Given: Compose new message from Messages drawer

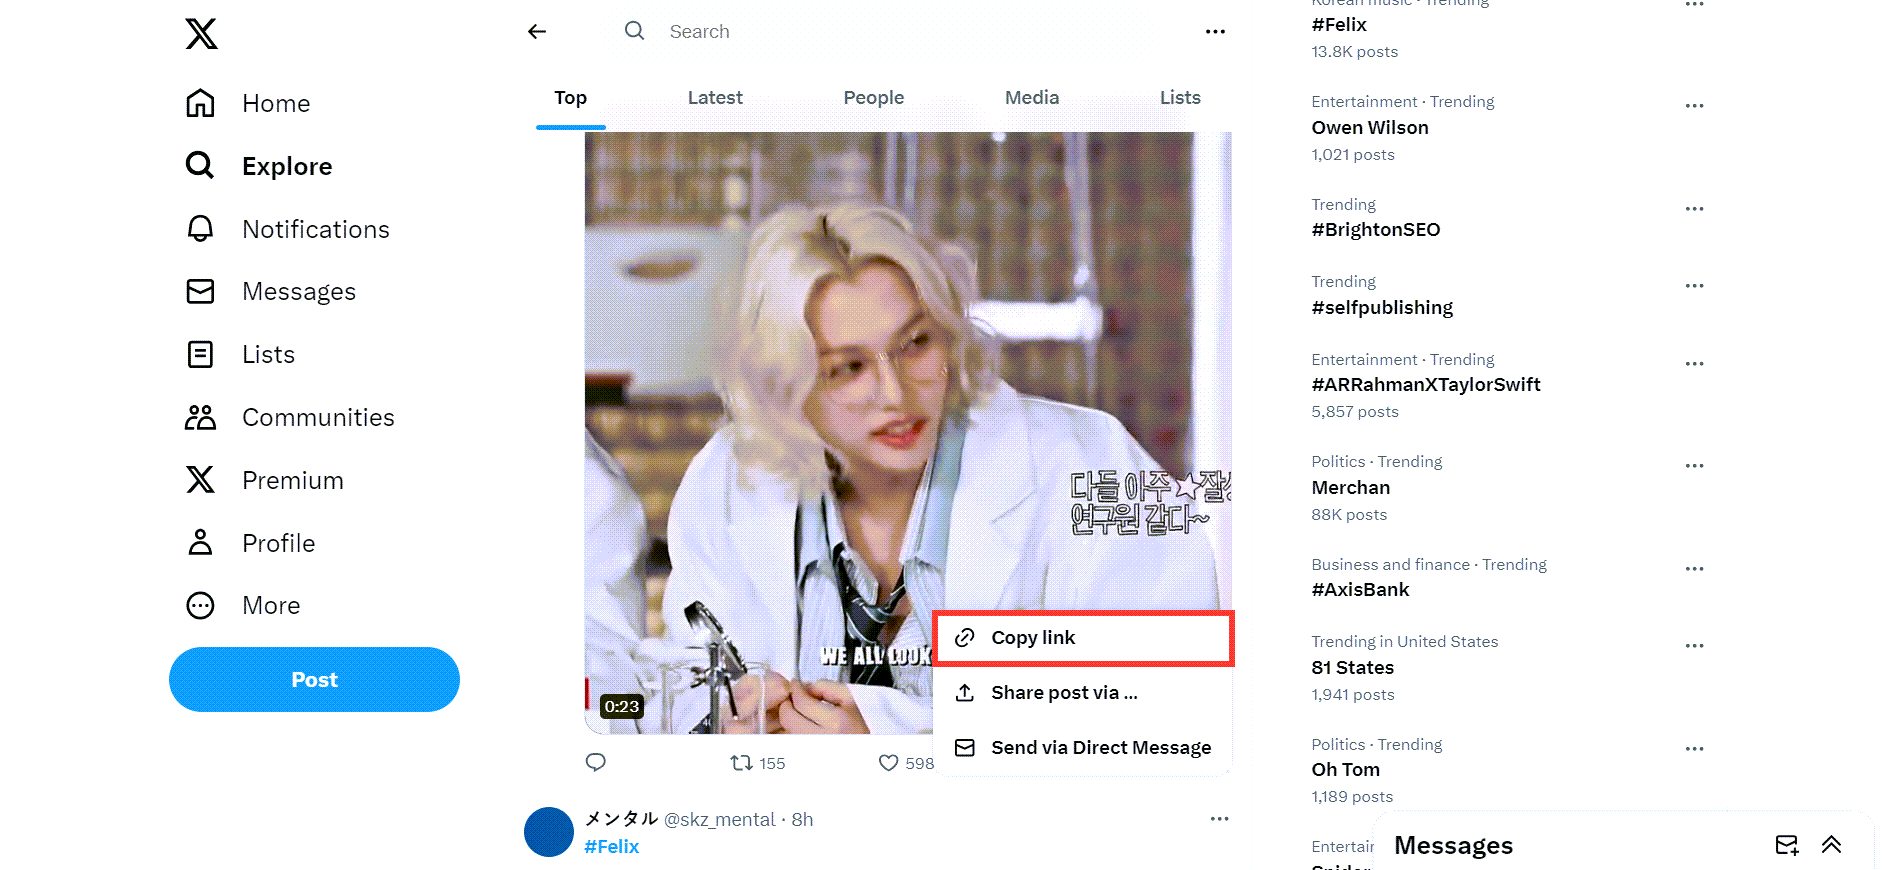Looking at the screenshot, I should (x=1787, y=845).
